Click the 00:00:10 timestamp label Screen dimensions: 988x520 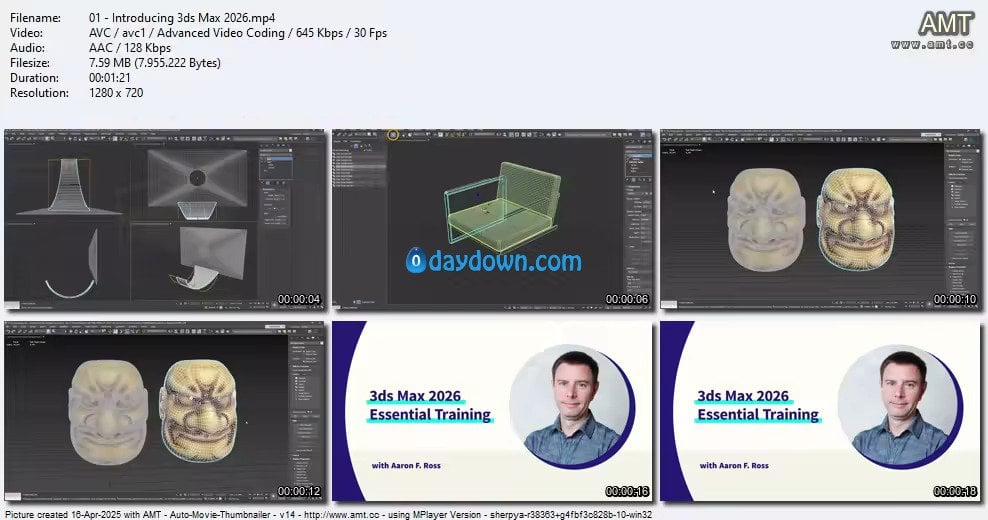click(955, 299)
